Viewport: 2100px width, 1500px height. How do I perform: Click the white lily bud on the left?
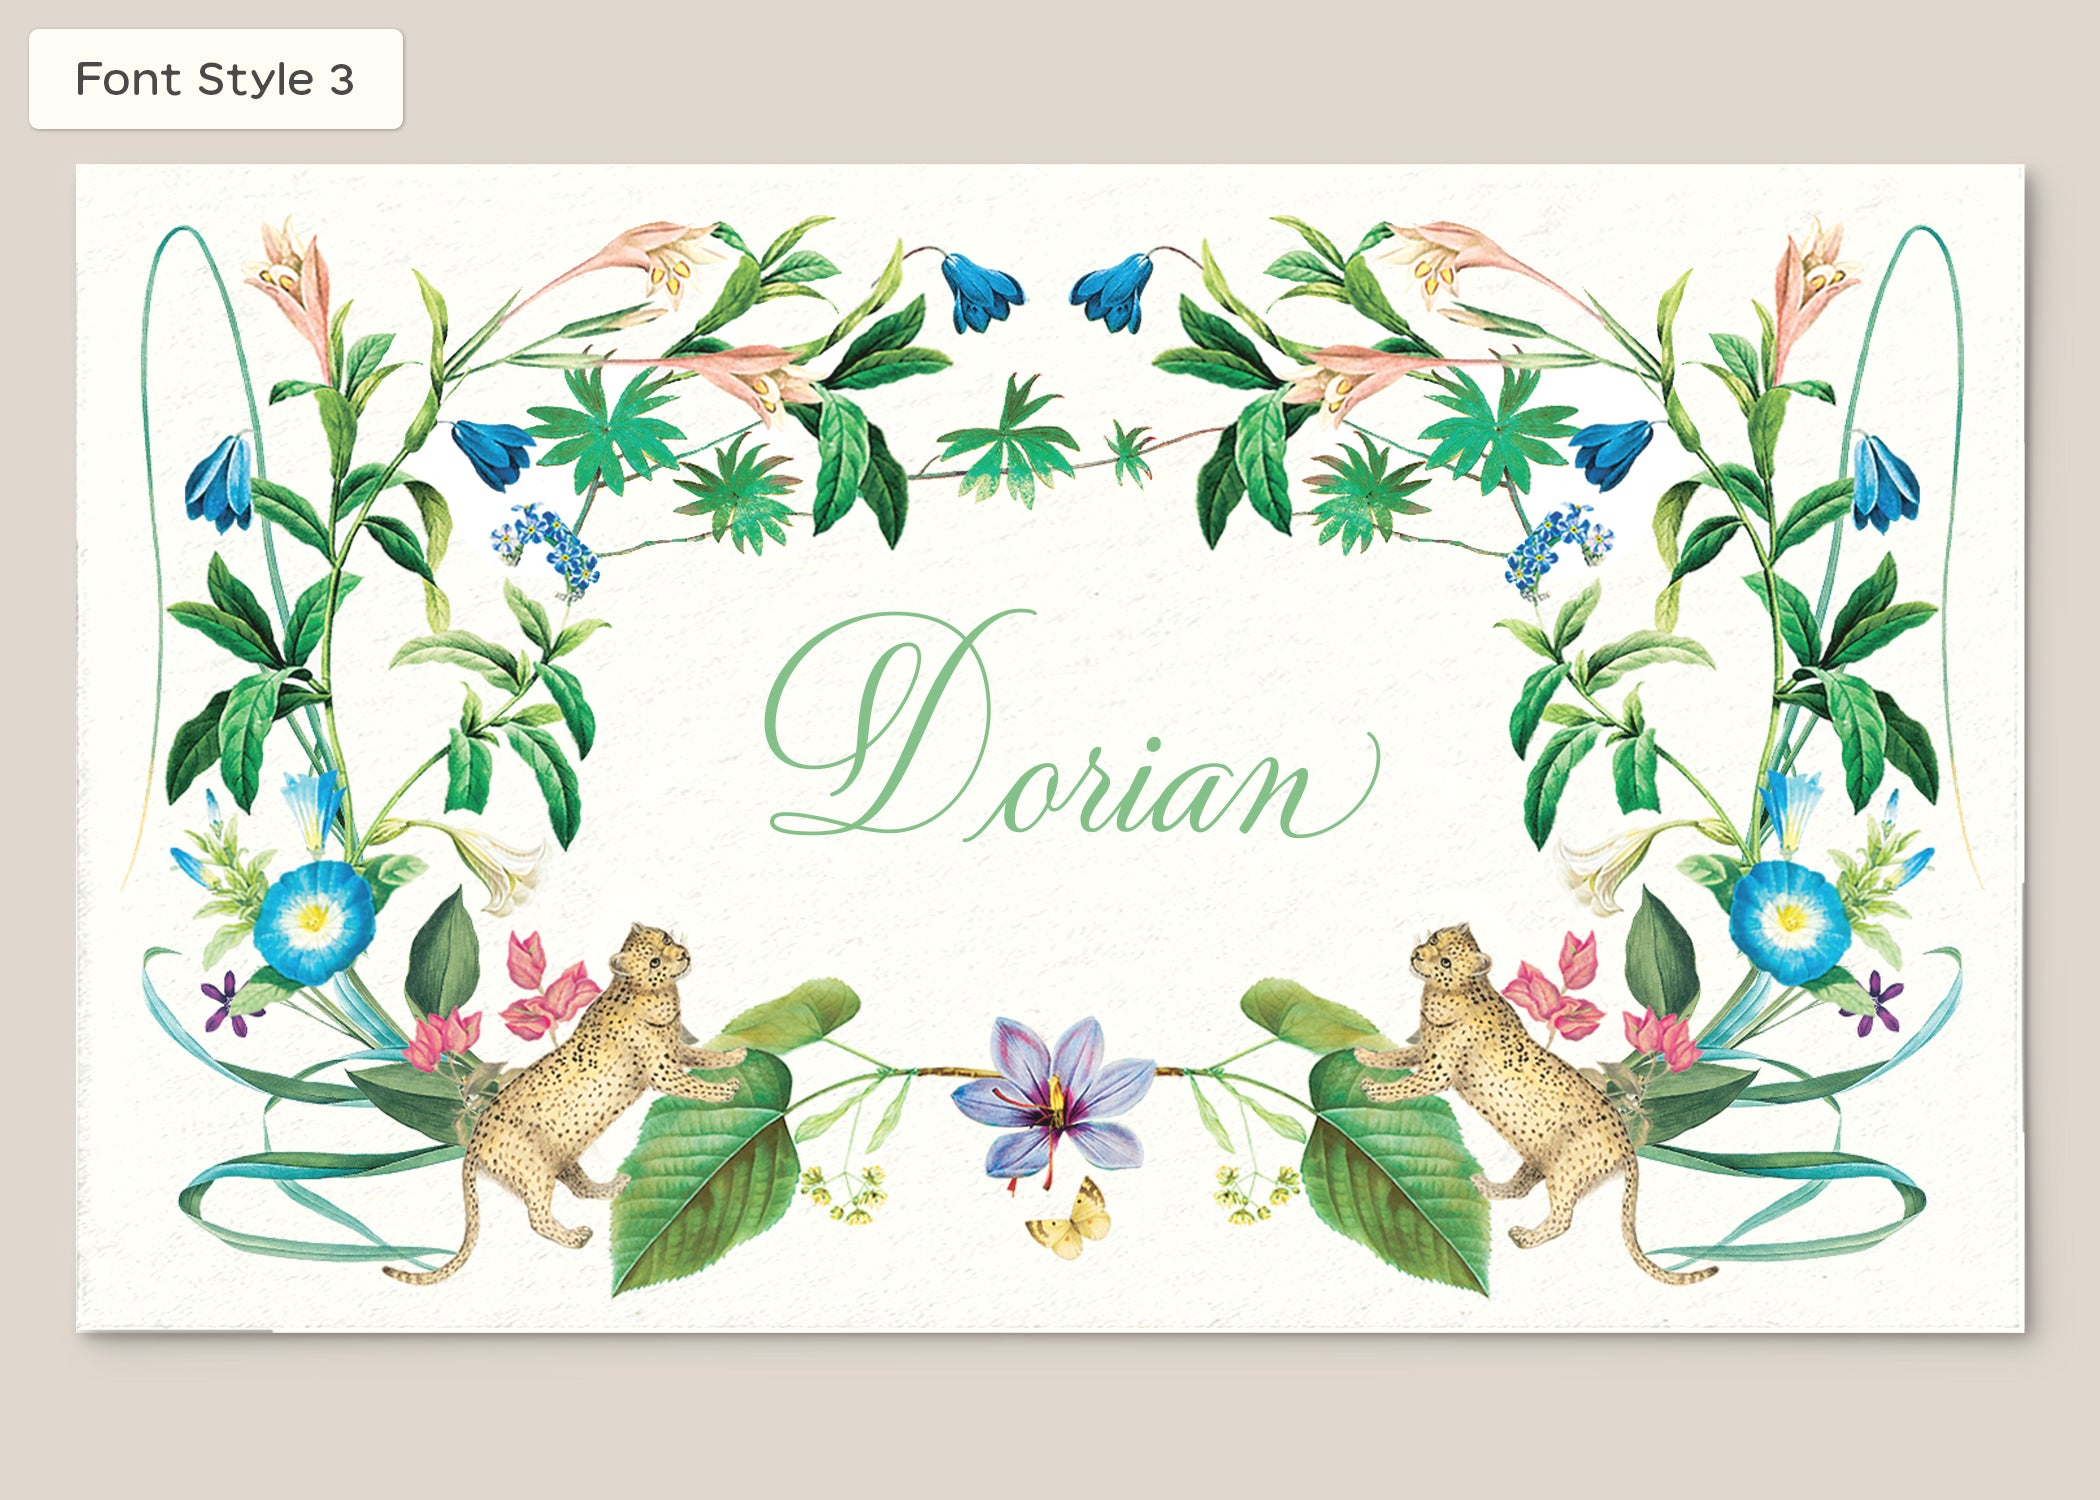tap(500, 867)
